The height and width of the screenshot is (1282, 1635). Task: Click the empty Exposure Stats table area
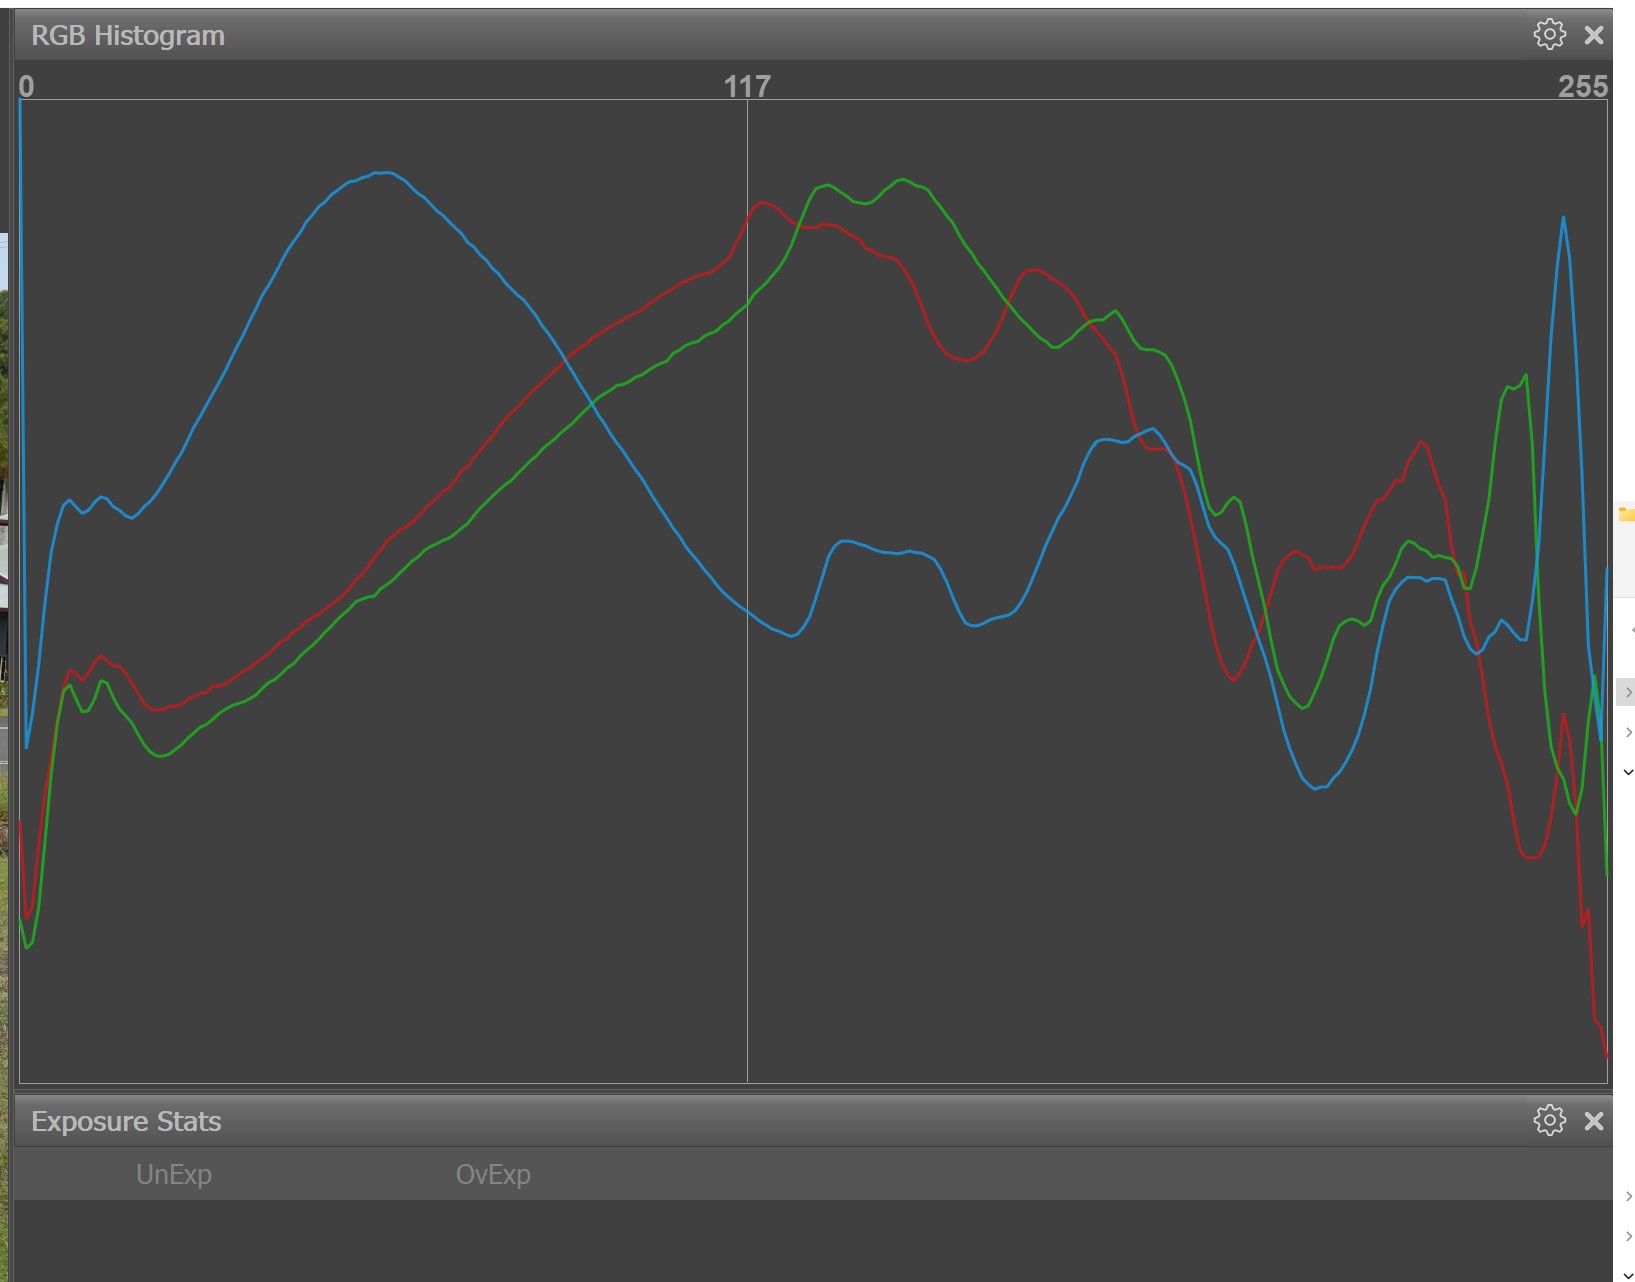pos(800,1240)
